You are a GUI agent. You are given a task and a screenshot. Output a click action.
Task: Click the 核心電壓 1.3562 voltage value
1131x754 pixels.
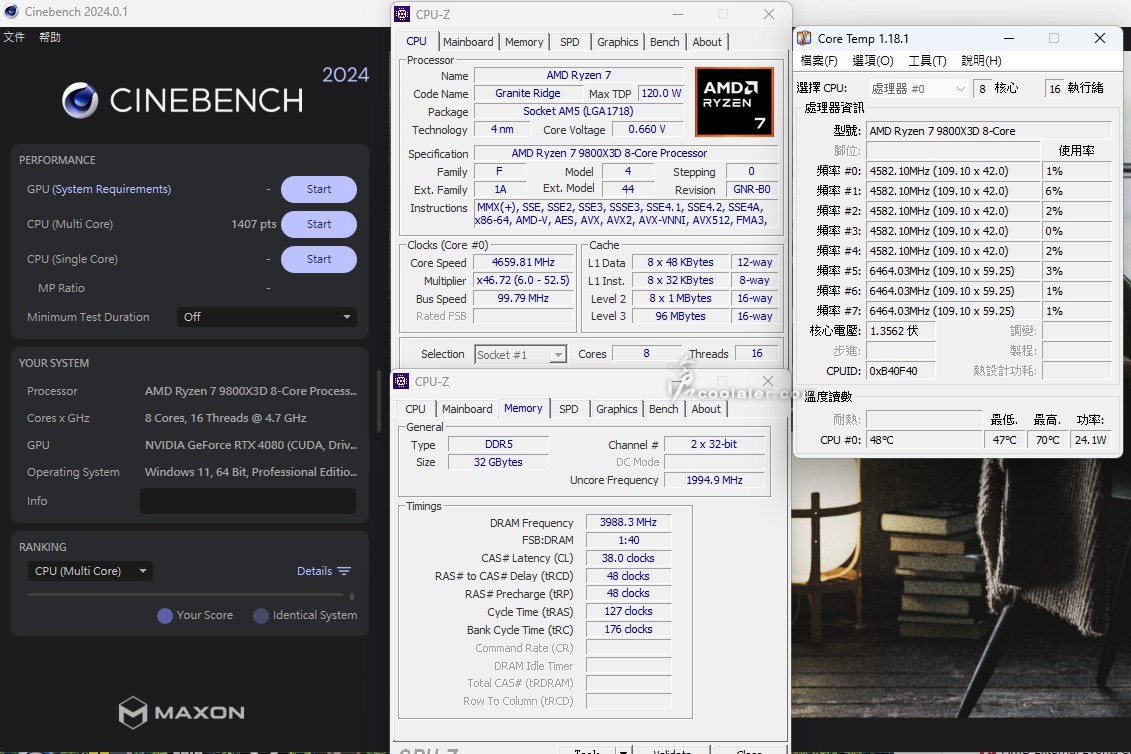point(900,330)
